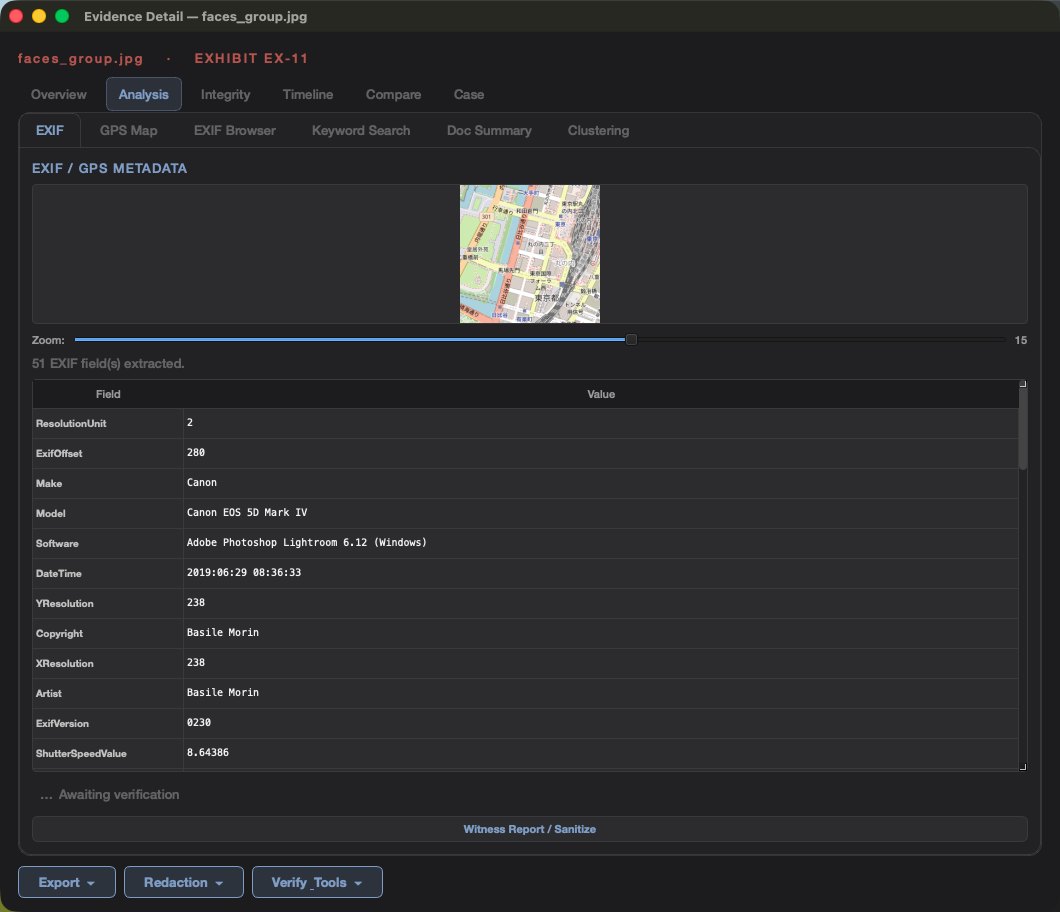Click the Copyright field name cell

pyautogui.click(x=108, y=633)
